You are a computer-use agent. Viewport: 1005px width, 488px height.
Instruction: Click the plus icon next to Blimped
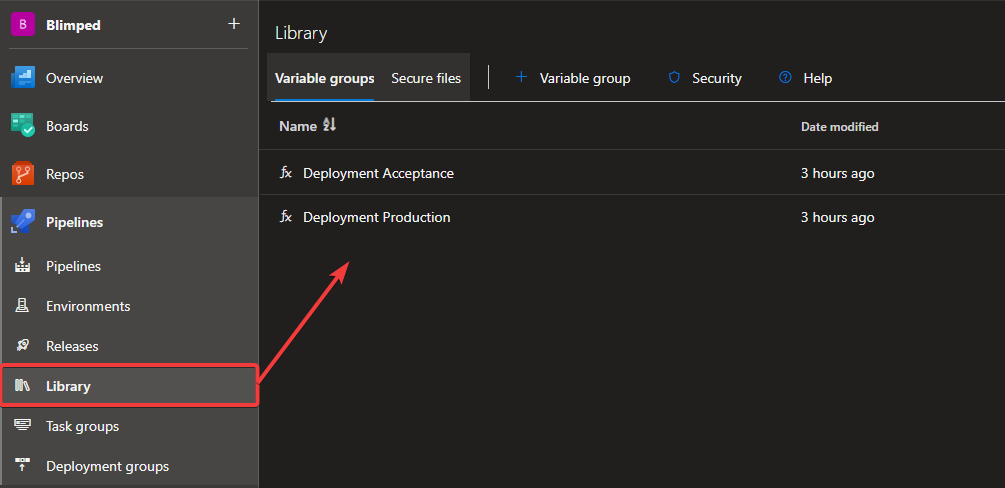tap(234, 24)
